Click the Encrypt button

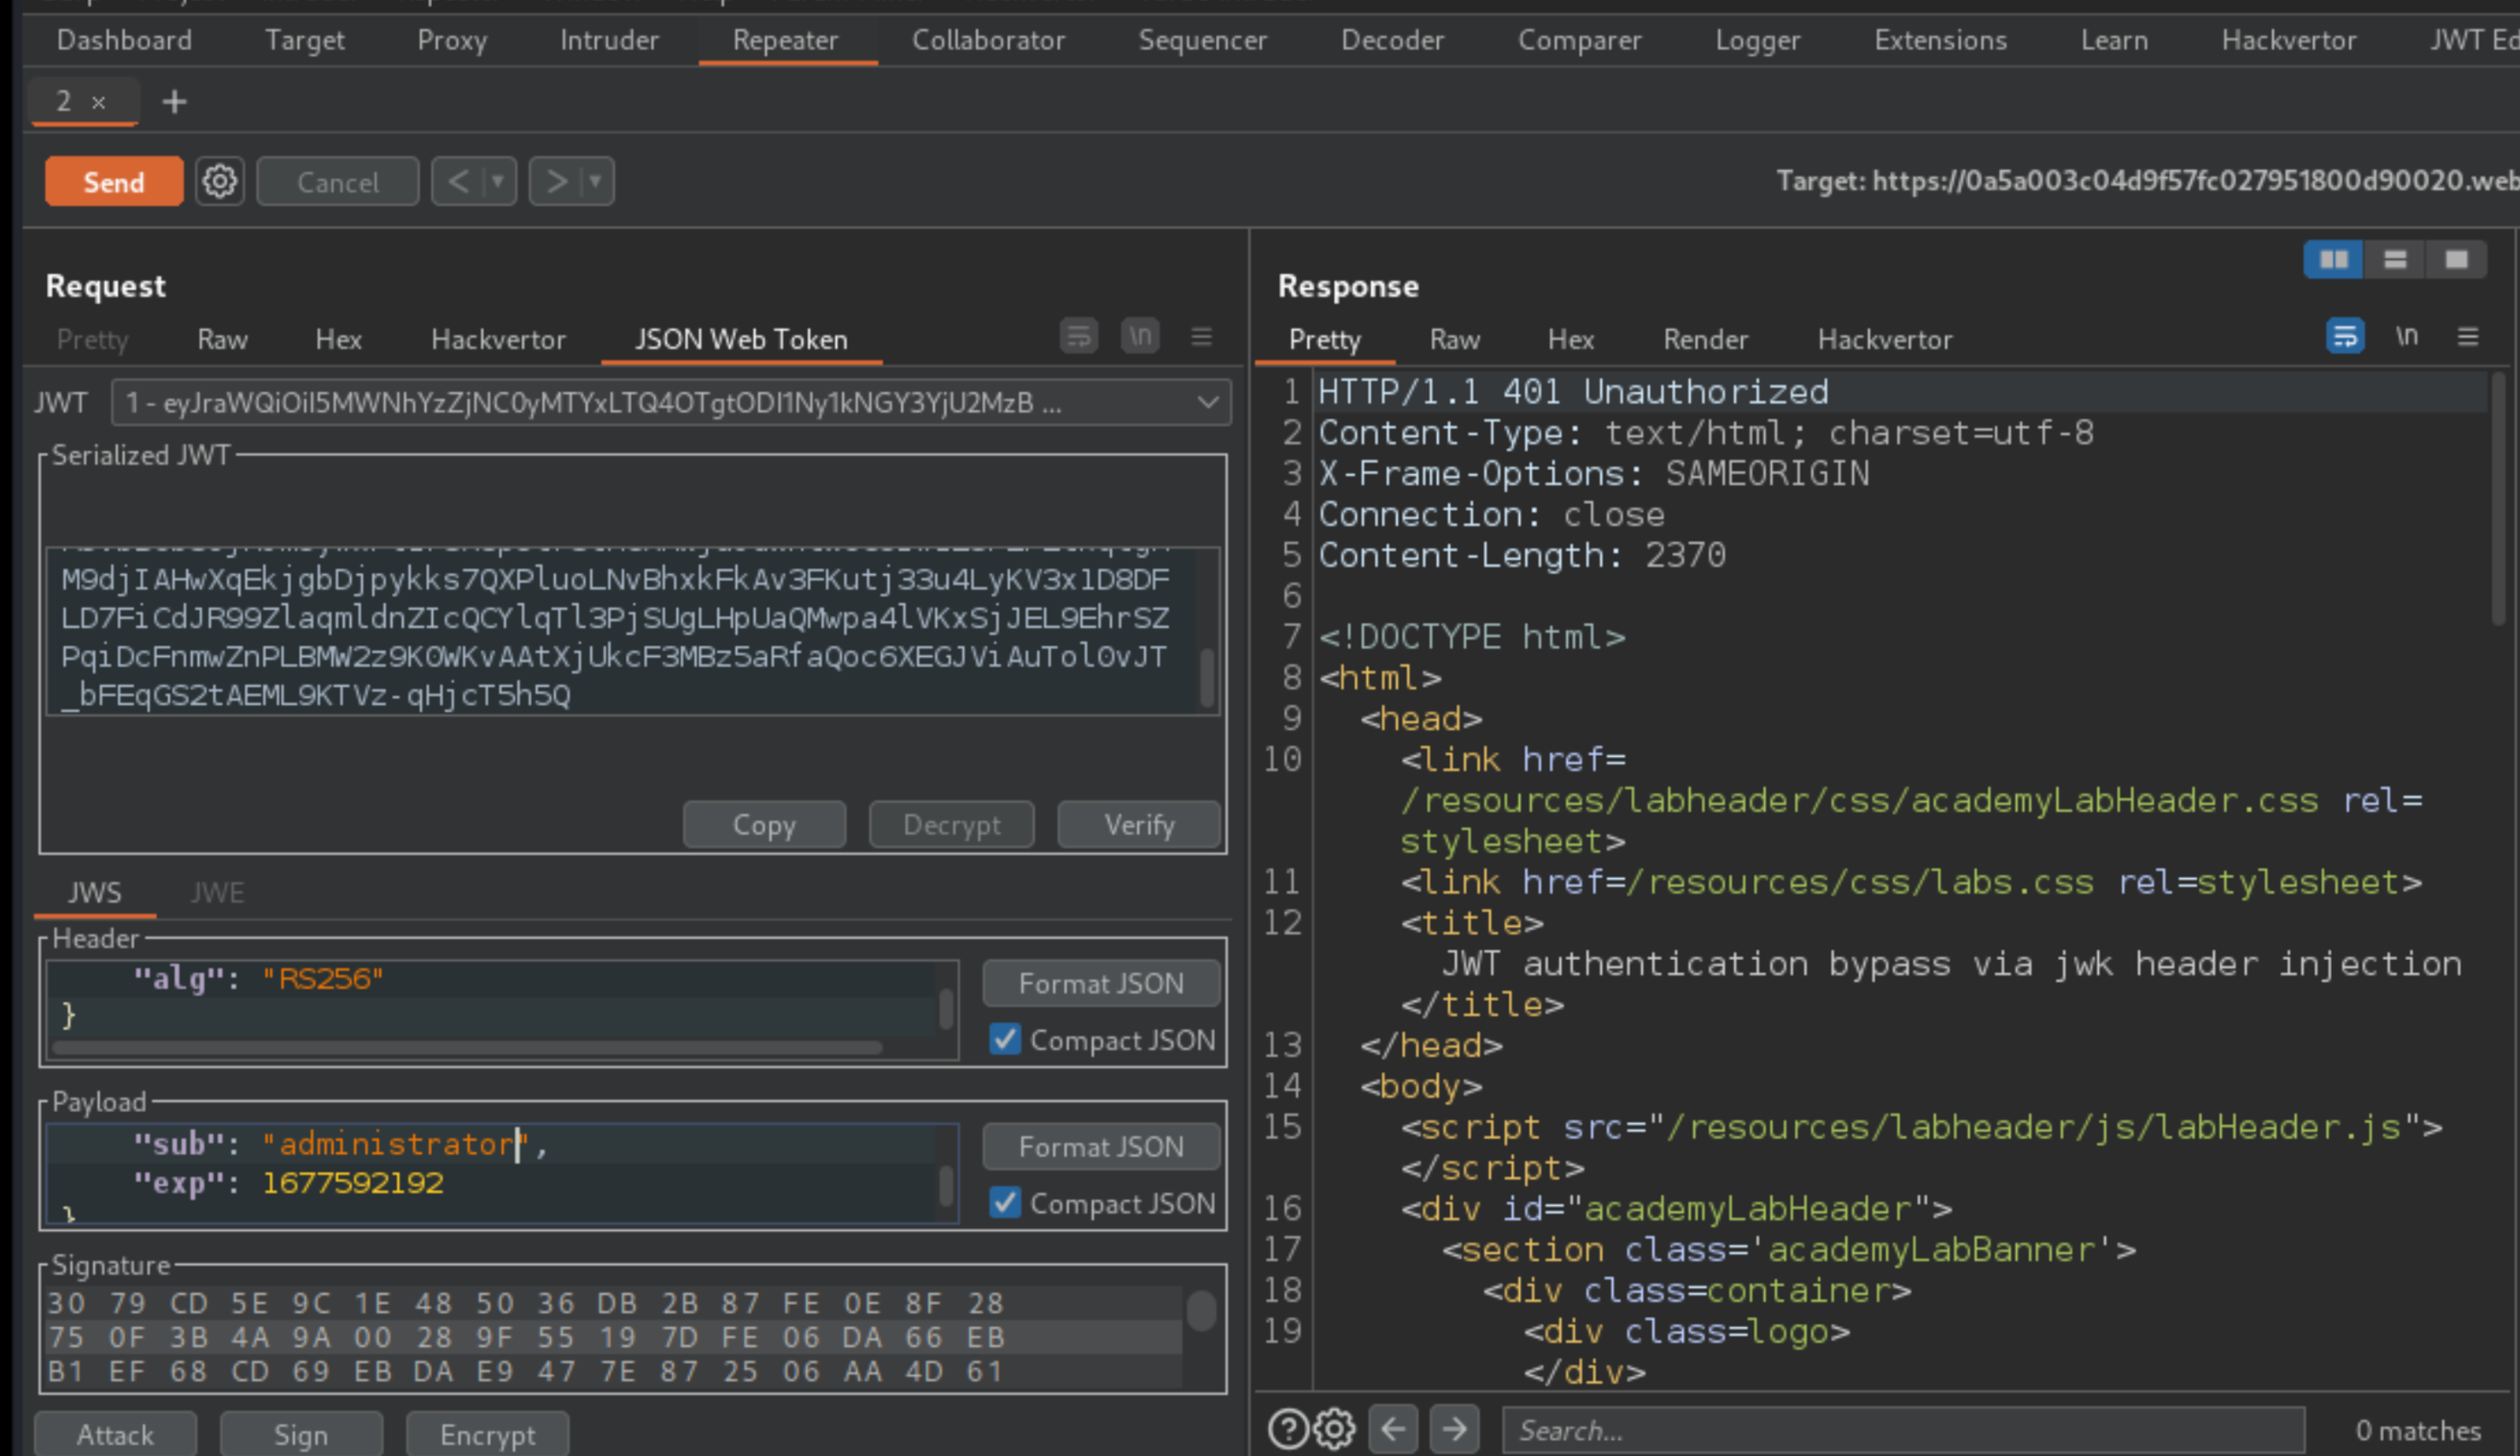[x=488, y=1435]
